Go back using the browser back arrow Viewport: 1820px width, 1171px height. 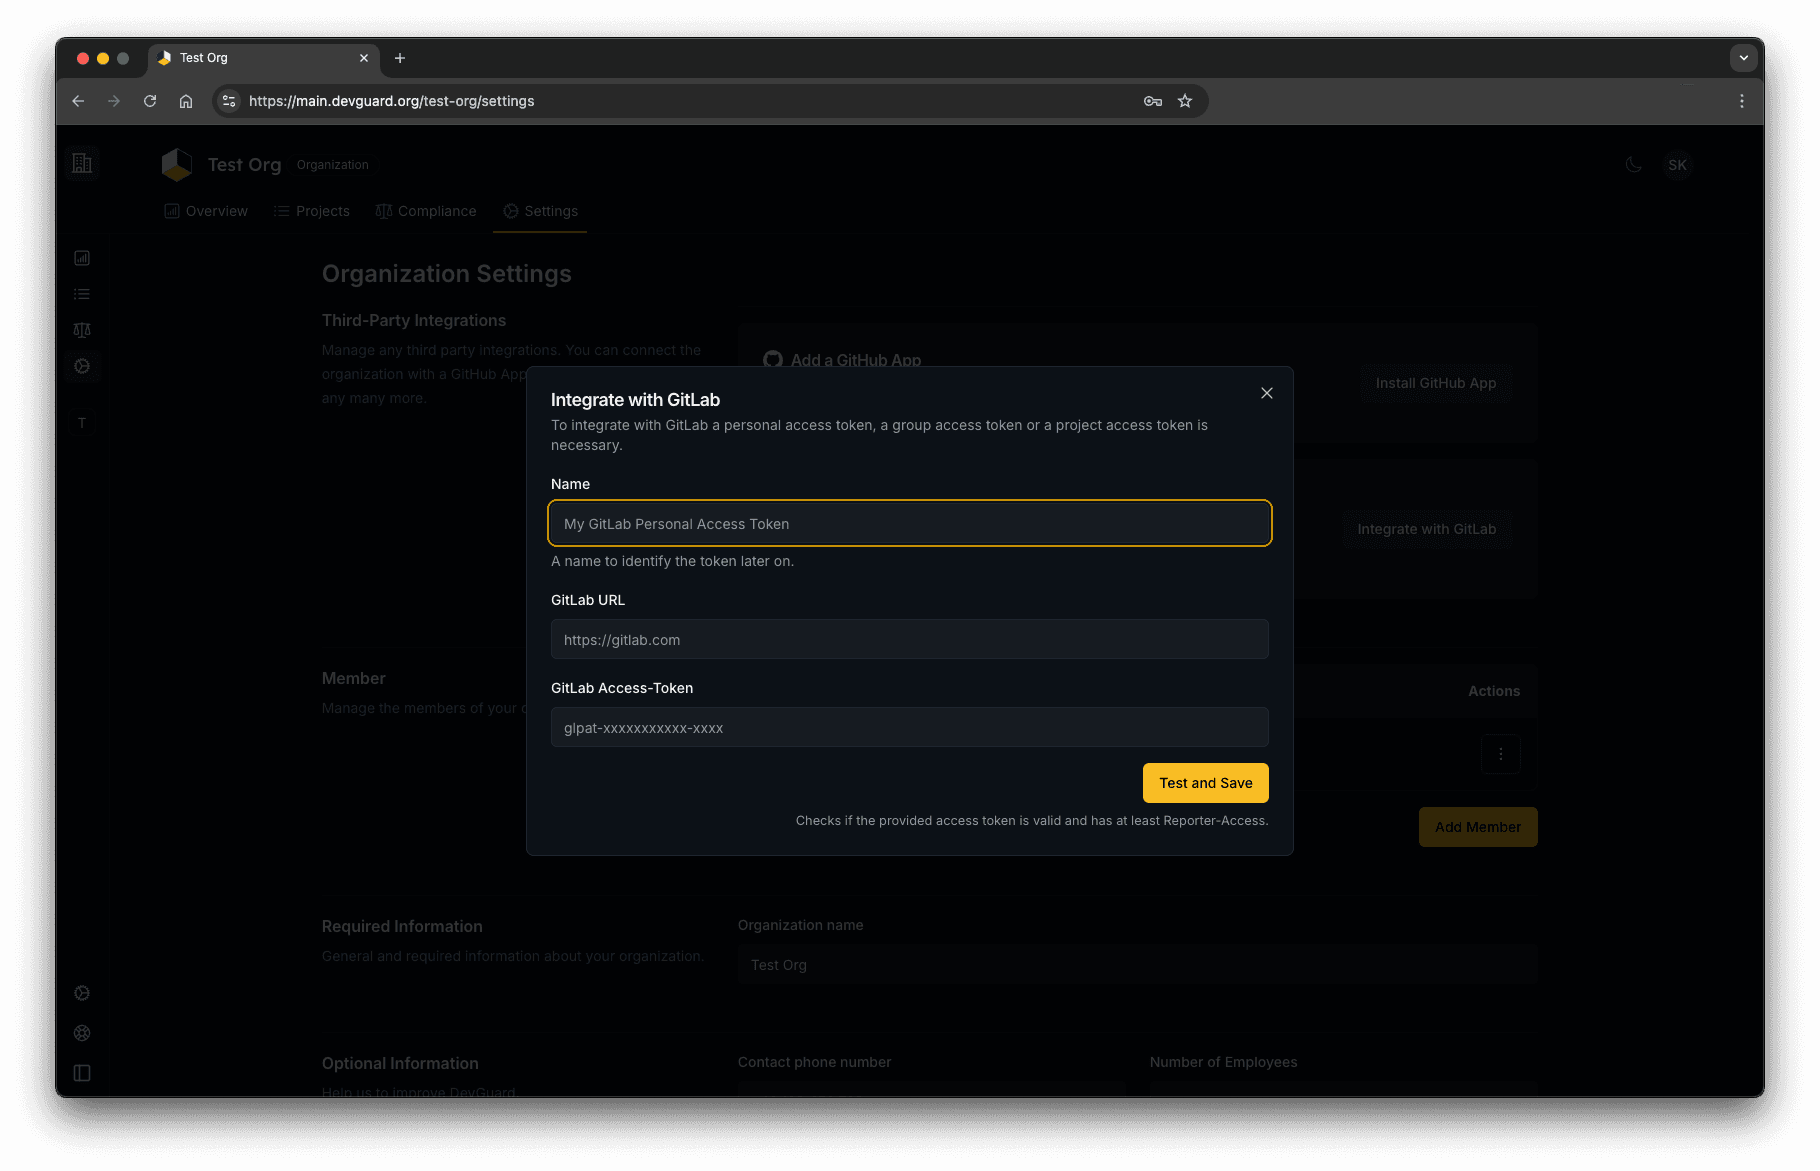click(78, 101)
